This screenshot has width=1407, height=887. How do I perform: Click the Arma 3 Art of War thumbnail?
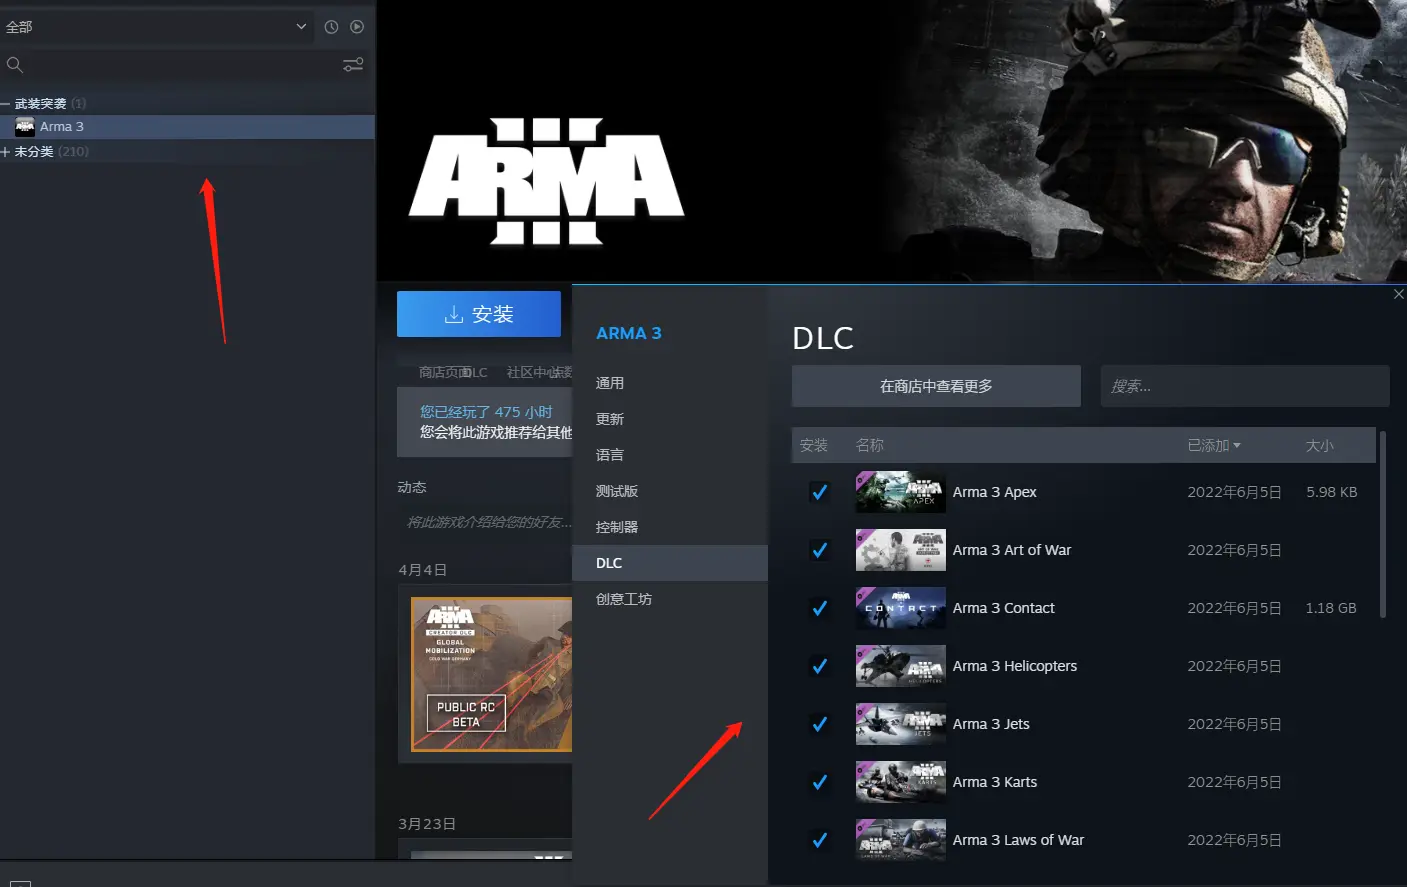[x=901, y=550]
